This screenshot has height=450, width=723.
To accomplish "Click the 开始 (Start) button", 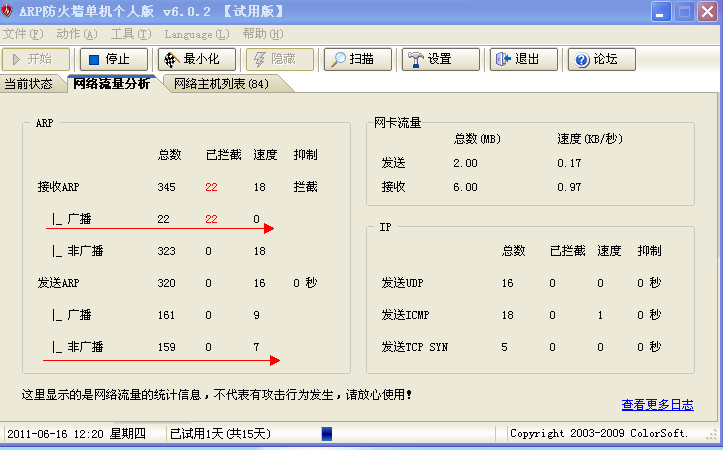I will click(x=36, y=59).
